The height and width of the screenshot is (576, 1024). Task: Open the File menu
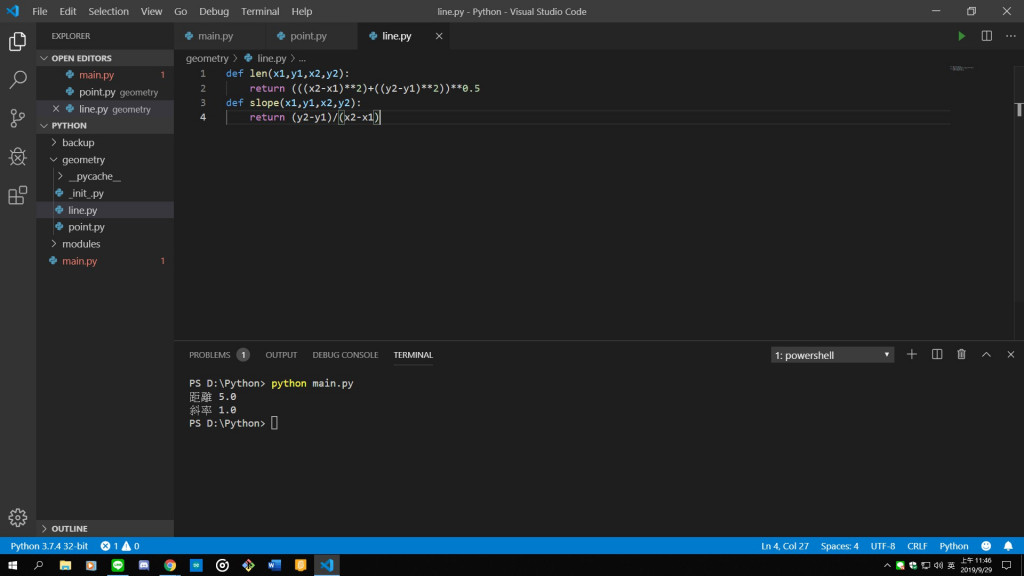40,11
